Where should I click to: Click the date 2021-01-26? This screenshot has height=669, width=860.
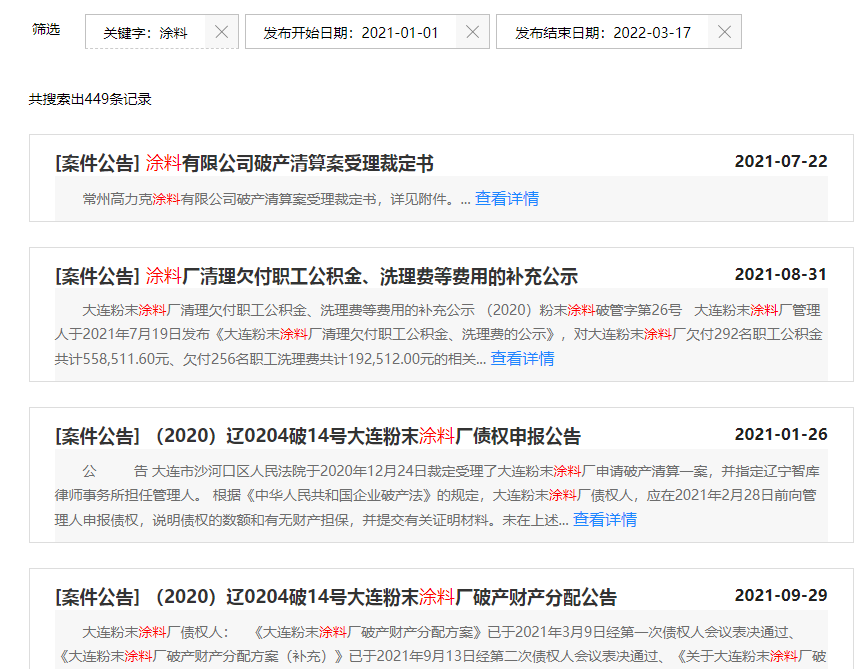click(x=781, y=434)
